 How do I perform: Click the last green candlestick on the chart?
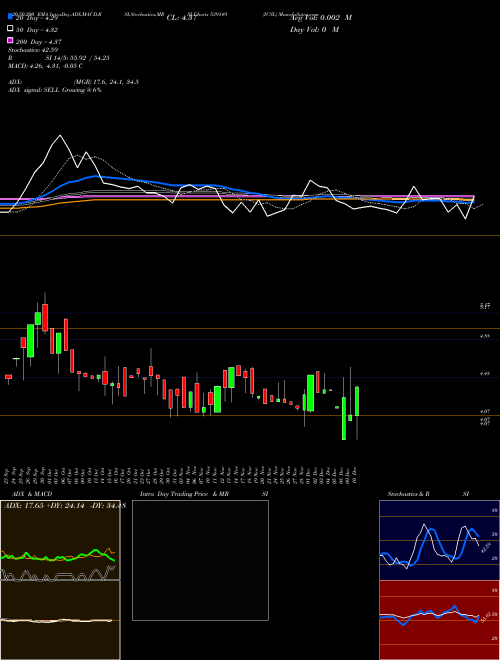[x=357, y=401]
